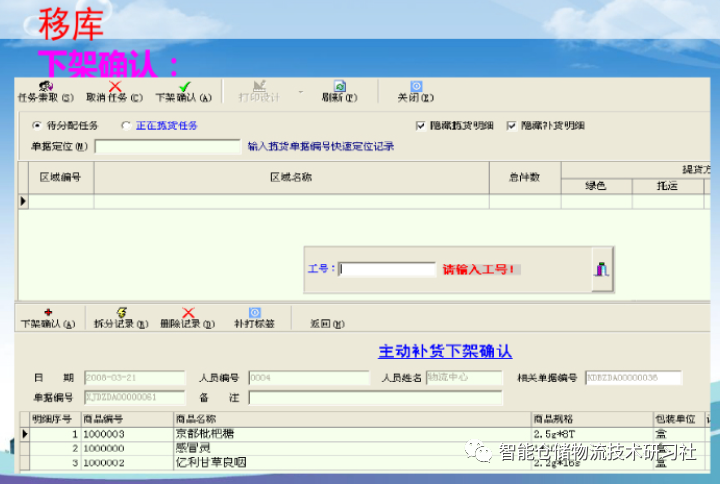Screen dimensions: 720x484
Task: Click the 关闭 (E) toolbar icon
Action: [416, 86]
